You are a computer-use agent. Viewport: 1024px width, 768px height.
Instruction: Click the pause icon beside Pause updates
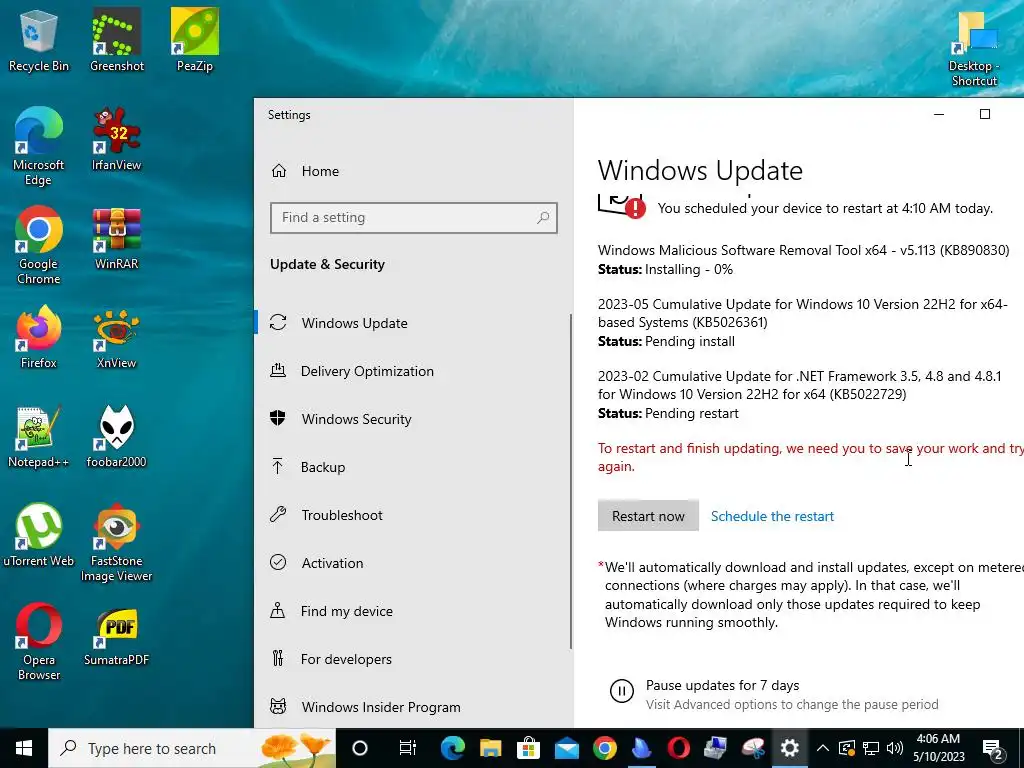[621, 691]
